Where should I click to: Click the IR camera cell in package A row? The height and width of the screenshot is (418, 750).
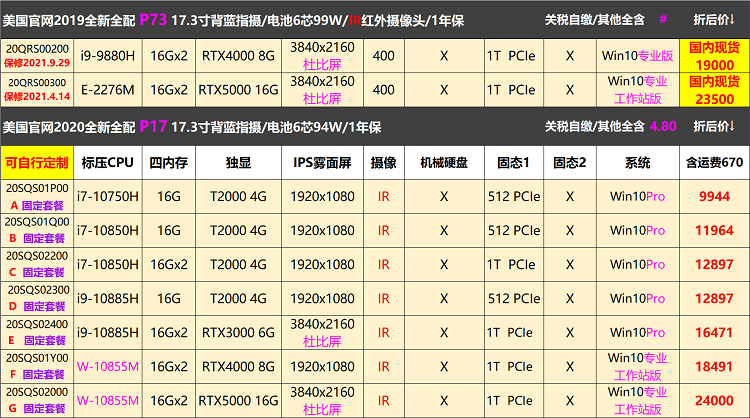(384, 197)
